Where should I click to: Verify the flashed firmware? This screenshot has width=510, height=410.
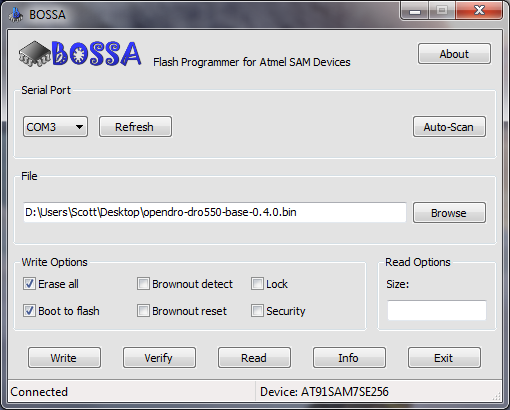point(159,358)
